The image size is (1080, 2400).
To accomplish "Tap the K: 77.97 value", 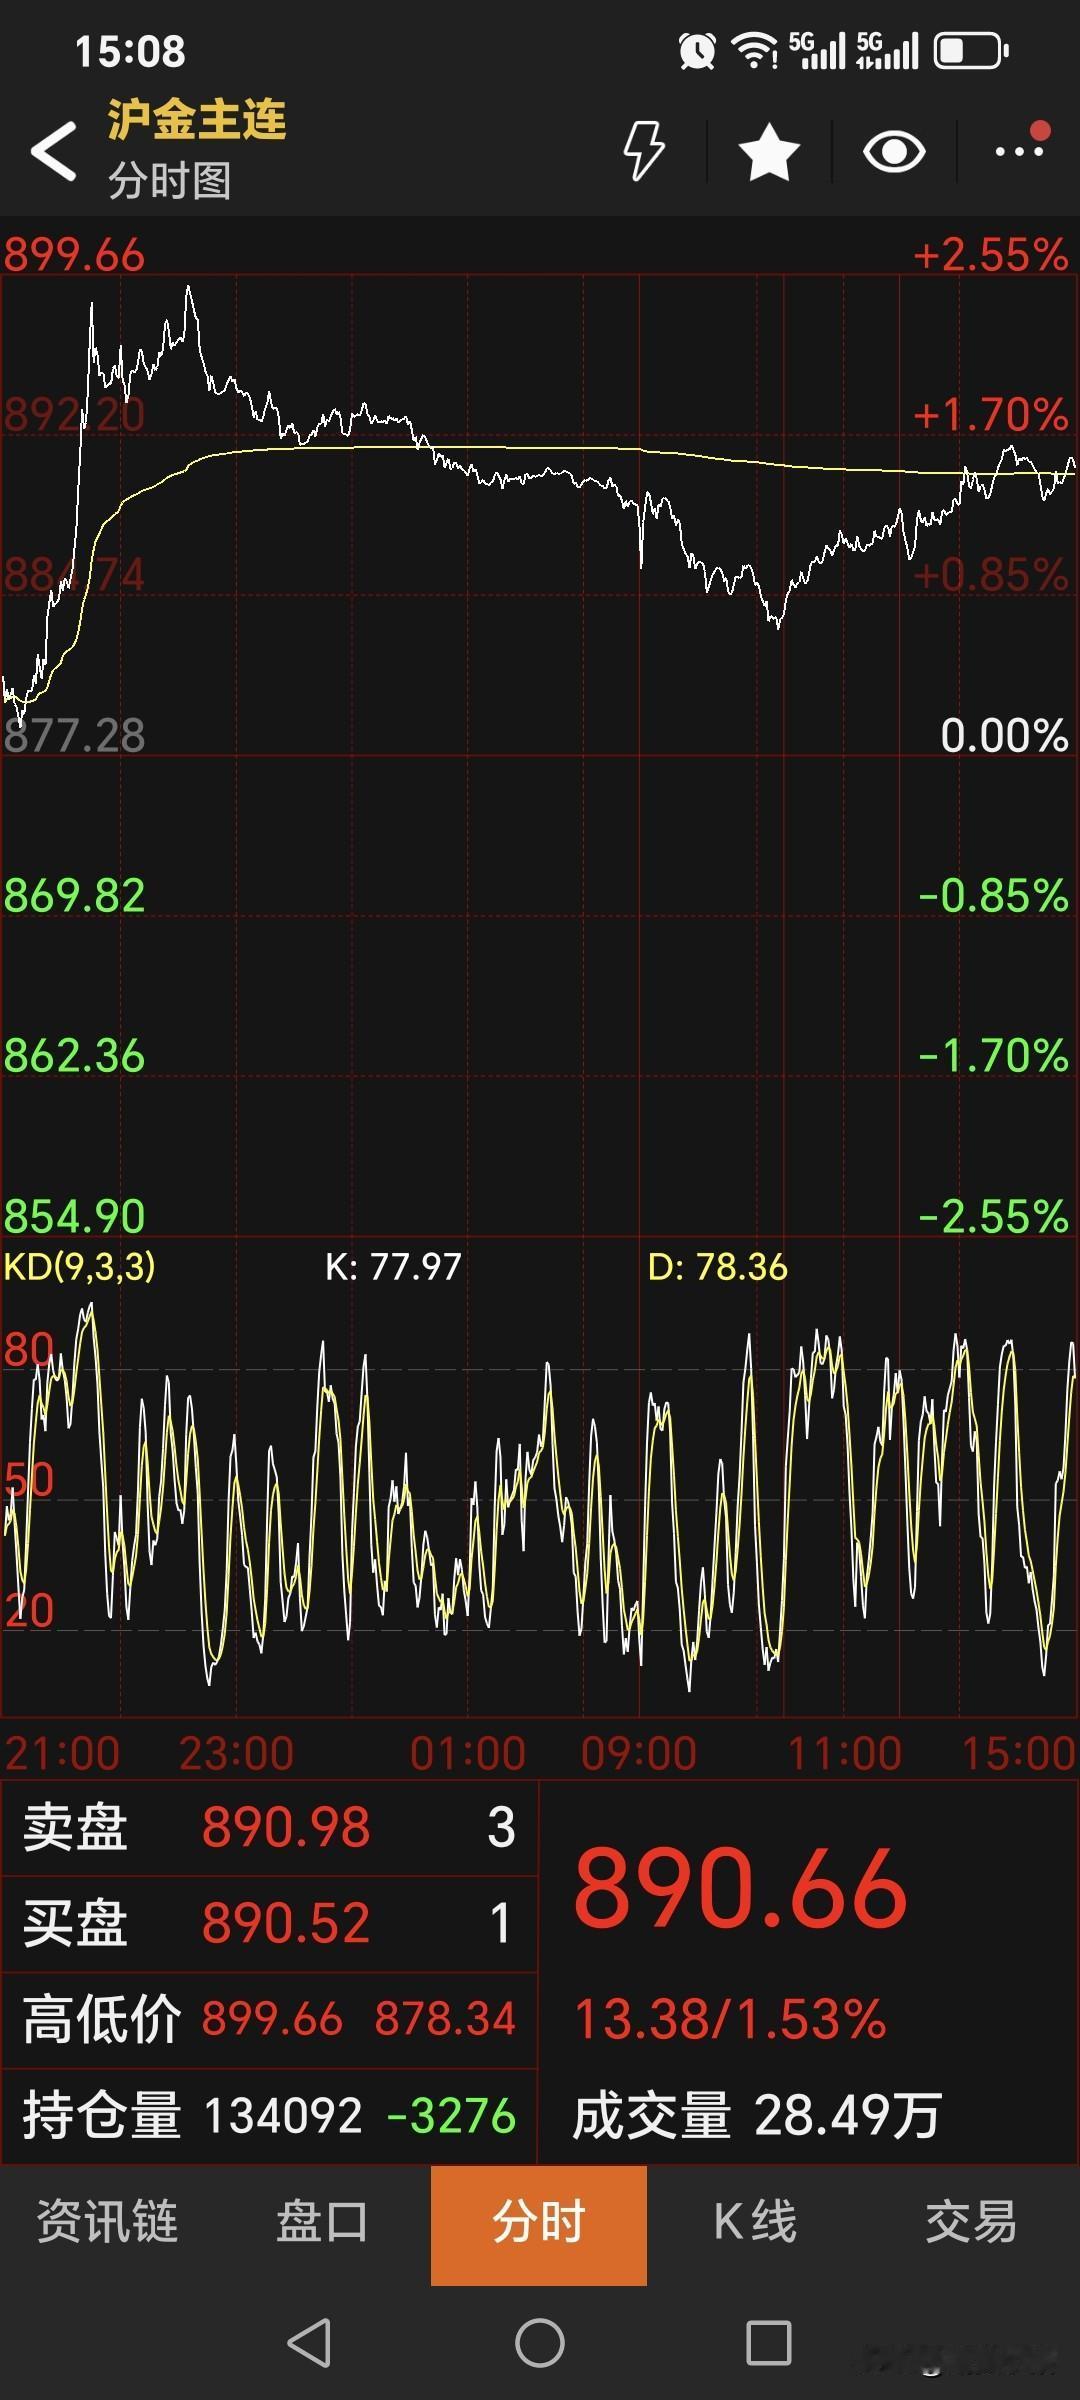I will pyautogui.click(x=393, y=1267).
